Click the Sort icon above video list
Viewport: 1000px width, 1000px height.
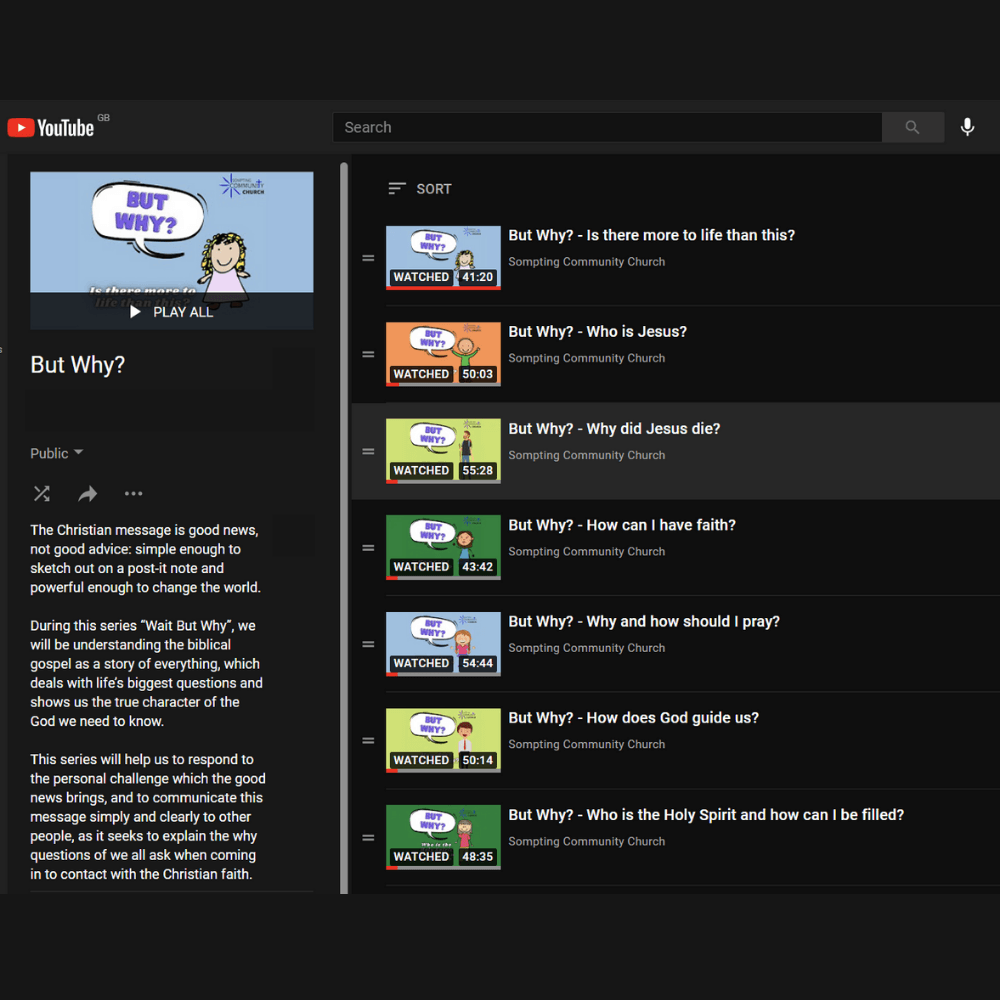click(397, 189)
